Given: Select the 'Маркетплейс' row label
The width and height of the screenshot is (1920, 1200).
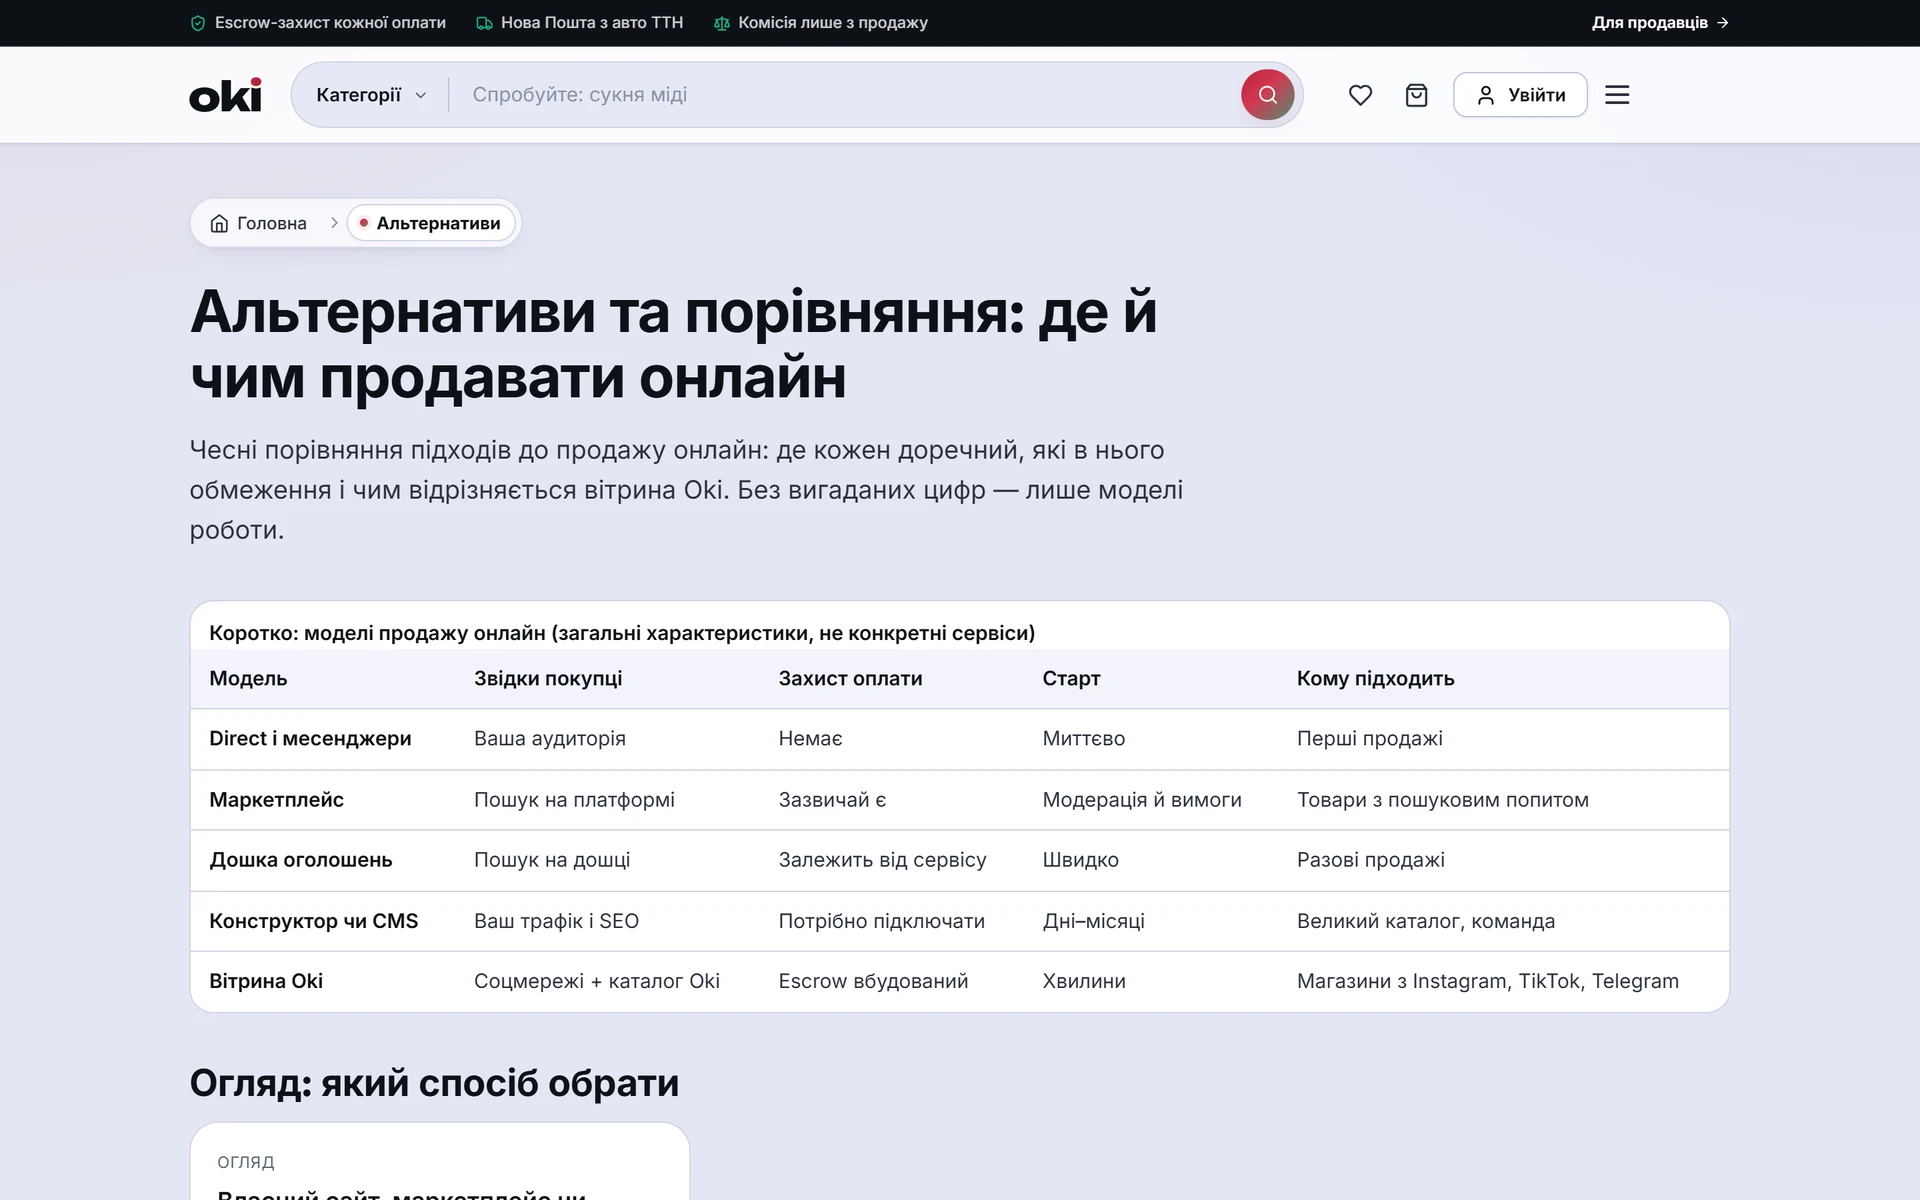Looking at the screenshot, I should coord(276,800).
